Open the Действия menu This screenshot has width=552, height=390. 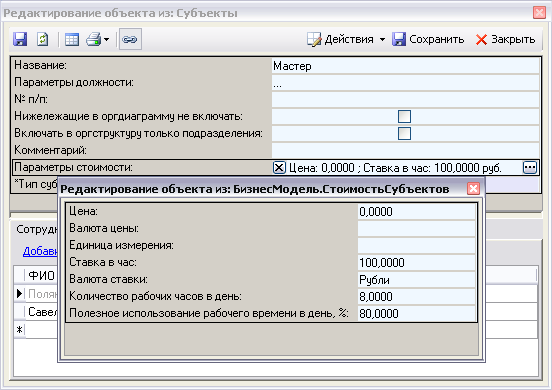coord(346,39)
